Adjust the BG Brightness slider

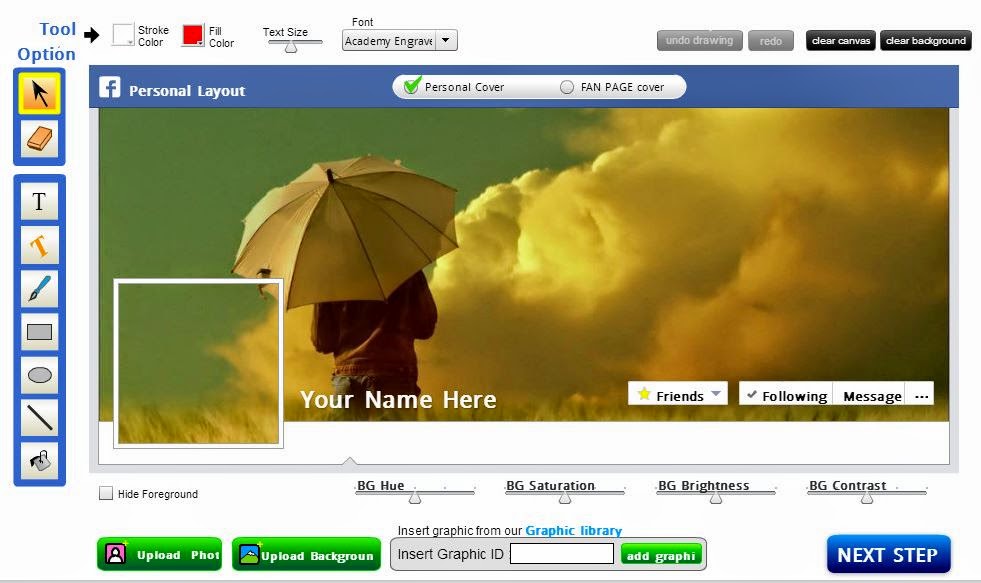[x=714, y=497]
